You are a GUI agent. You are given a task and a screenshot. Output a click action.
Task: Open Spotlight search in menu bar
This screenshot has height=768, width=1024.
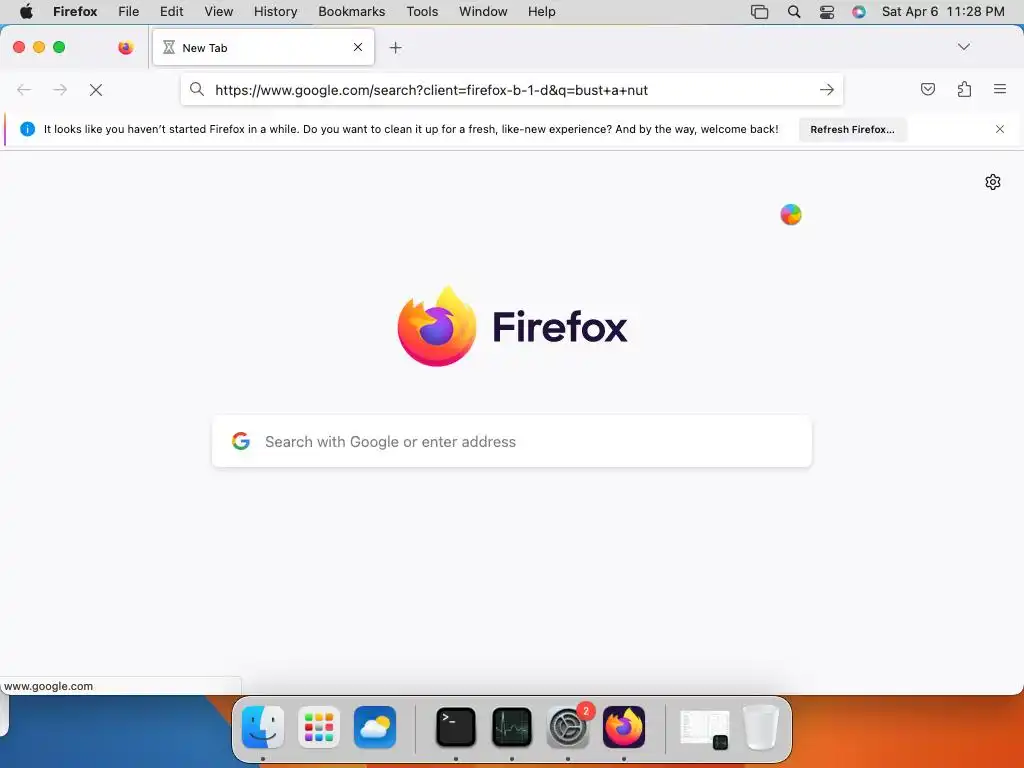pyautogui.click(x=794, y=11)
